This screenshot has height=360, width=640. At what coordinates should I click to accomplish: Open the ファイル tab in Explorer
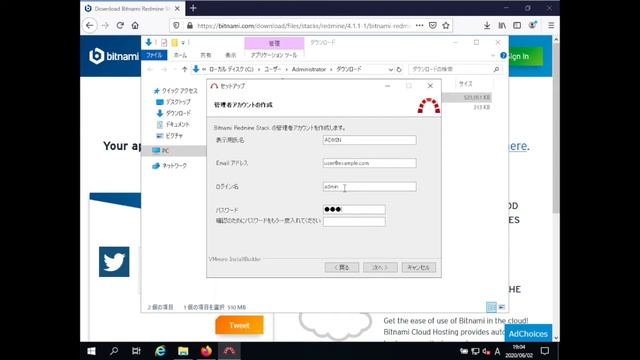tap(154, 55)
